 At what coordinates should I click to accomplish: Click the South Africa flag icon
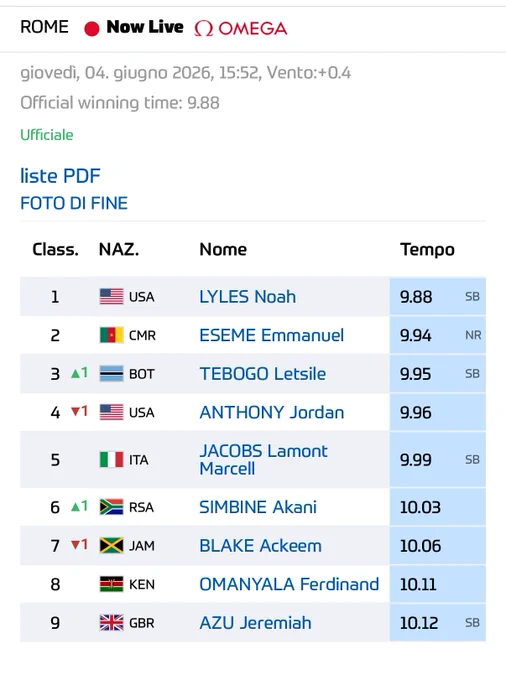pos(111,507)
